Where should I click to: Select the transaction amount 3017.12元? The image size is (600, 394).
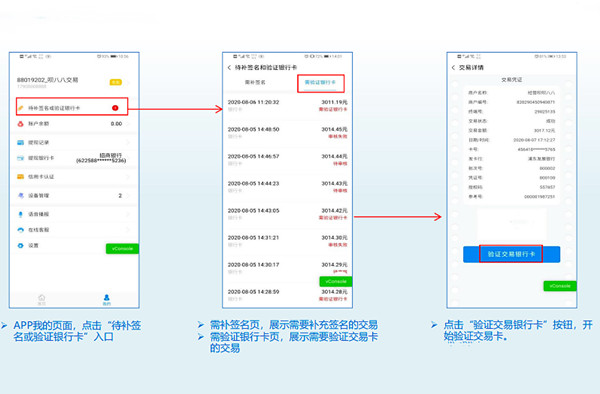(545, 130)
